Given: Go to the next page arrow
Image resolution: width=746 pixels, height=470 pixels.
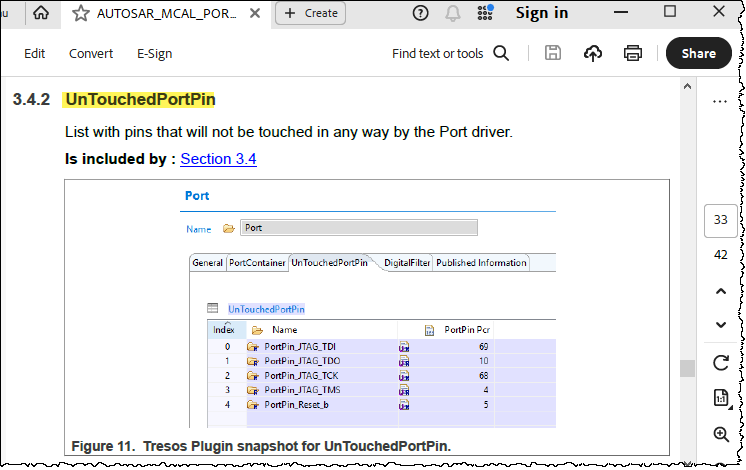Looking at the screenshot, I should click(720, 324).
